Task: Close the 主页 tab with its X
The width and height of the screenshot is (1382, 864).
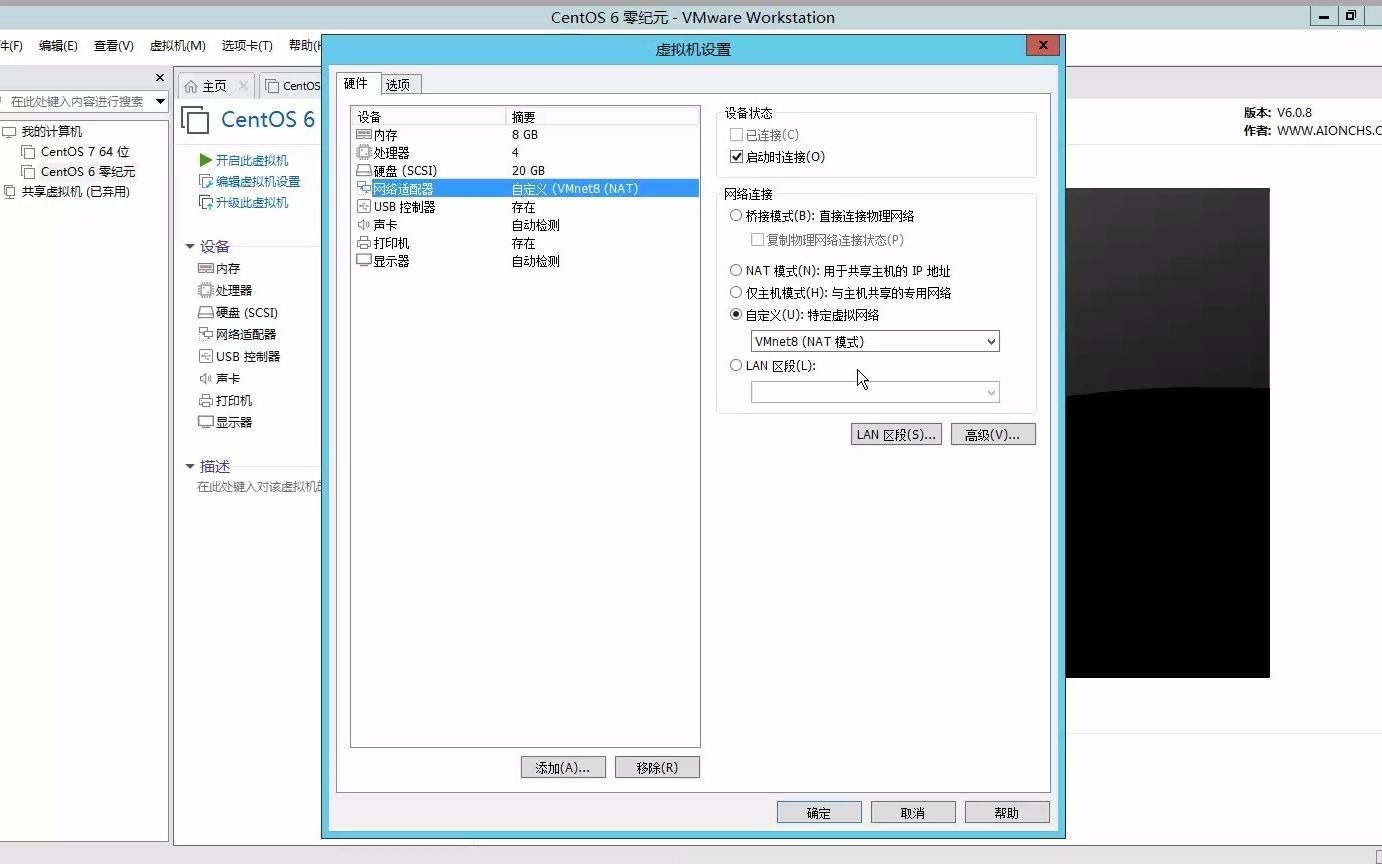Action: pos(243,86)
